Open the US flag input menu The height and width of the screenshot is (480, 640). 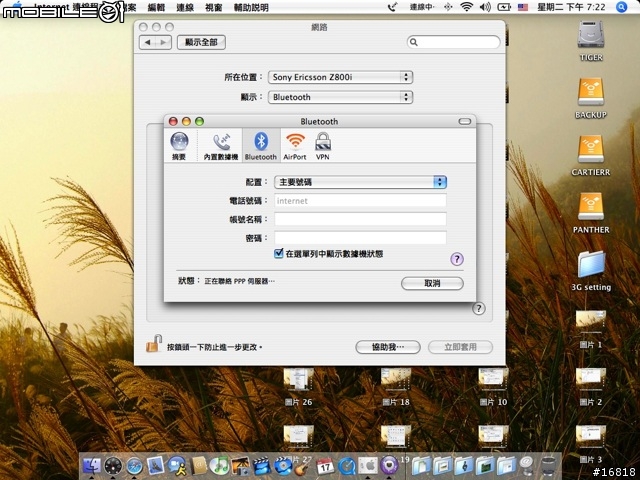point(523,7)
